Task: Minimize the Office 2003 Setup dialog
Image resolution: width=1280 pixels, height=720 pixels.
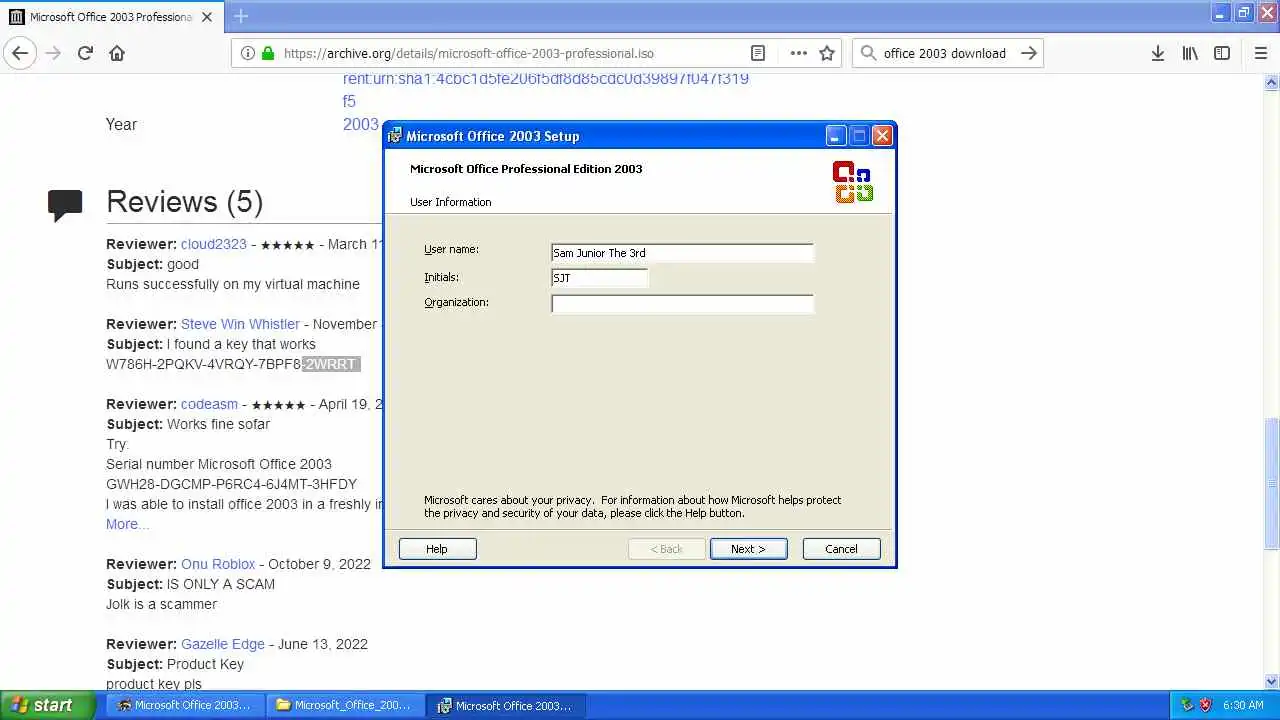Action: click(x=836, y=136)
